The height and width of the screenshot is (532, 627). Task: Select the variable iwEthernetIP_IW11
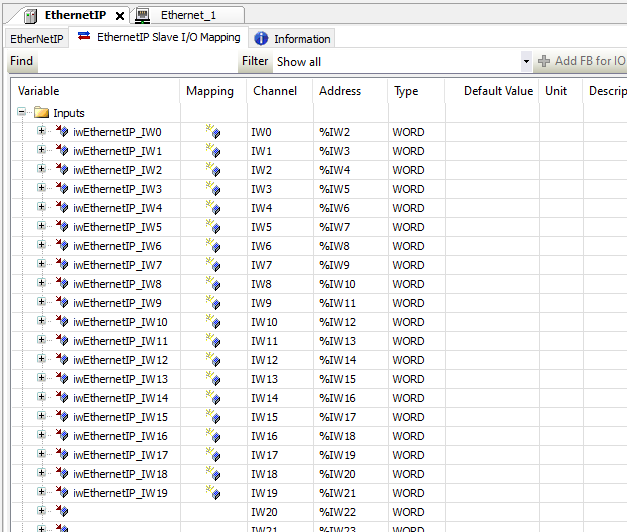[x=120, y=341]
